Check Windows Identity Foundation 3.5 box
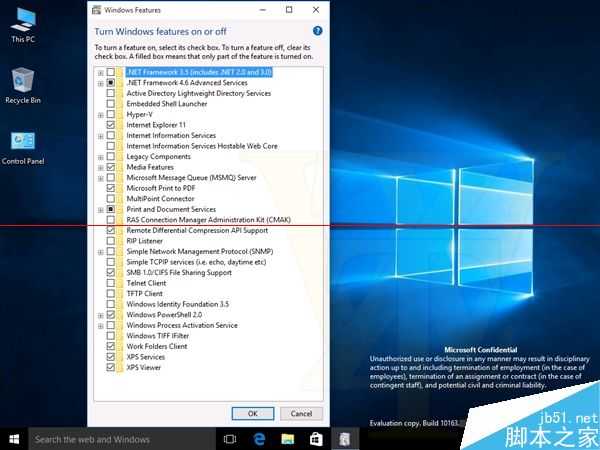Image resolution: width=600 pixels, height=450 pixels. click(111, 304)
